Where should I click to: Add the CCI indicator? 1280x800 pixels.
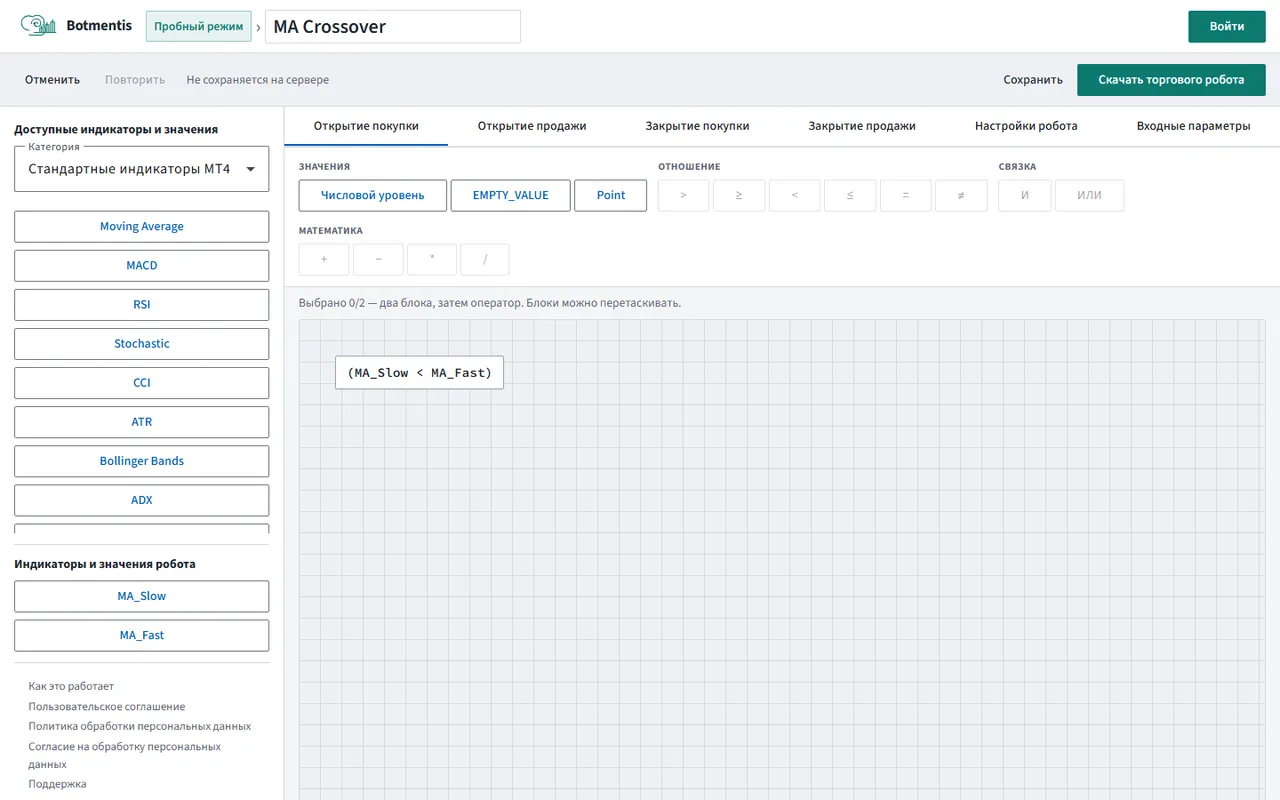point(142,382)
